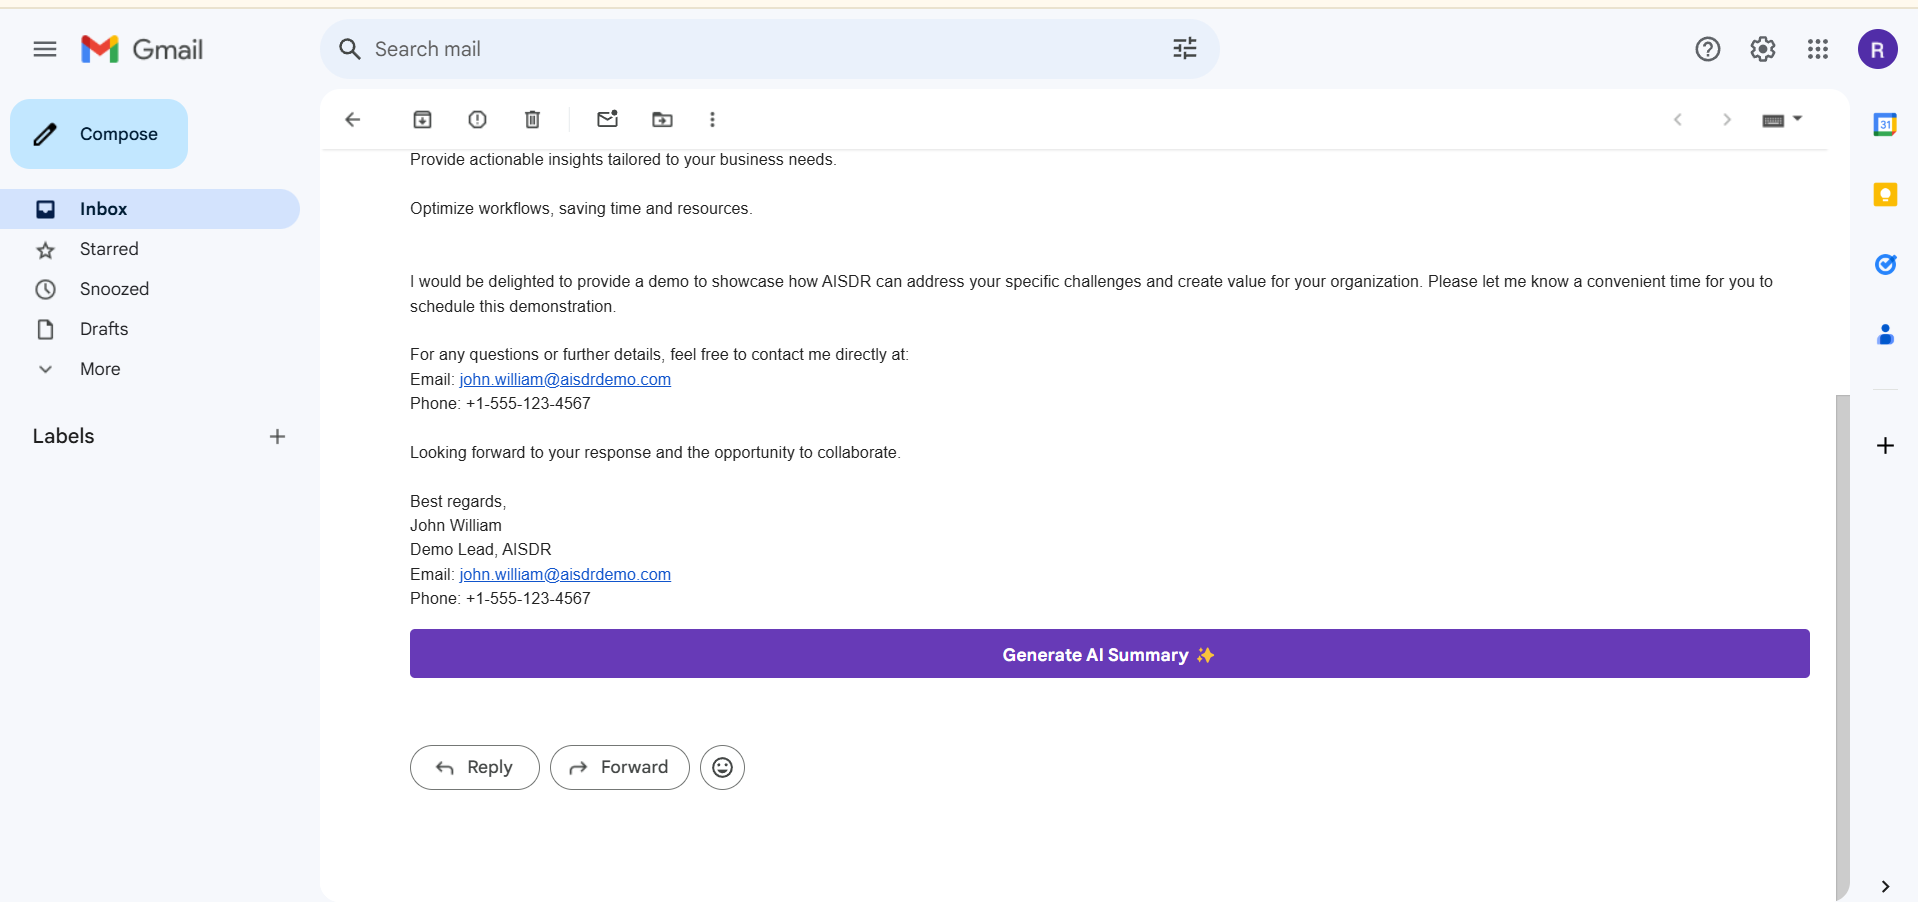1918x902 pixels.
Task: Open signature john.william@aisdrdemo.com email link
Action: click(x=565, y=575)
